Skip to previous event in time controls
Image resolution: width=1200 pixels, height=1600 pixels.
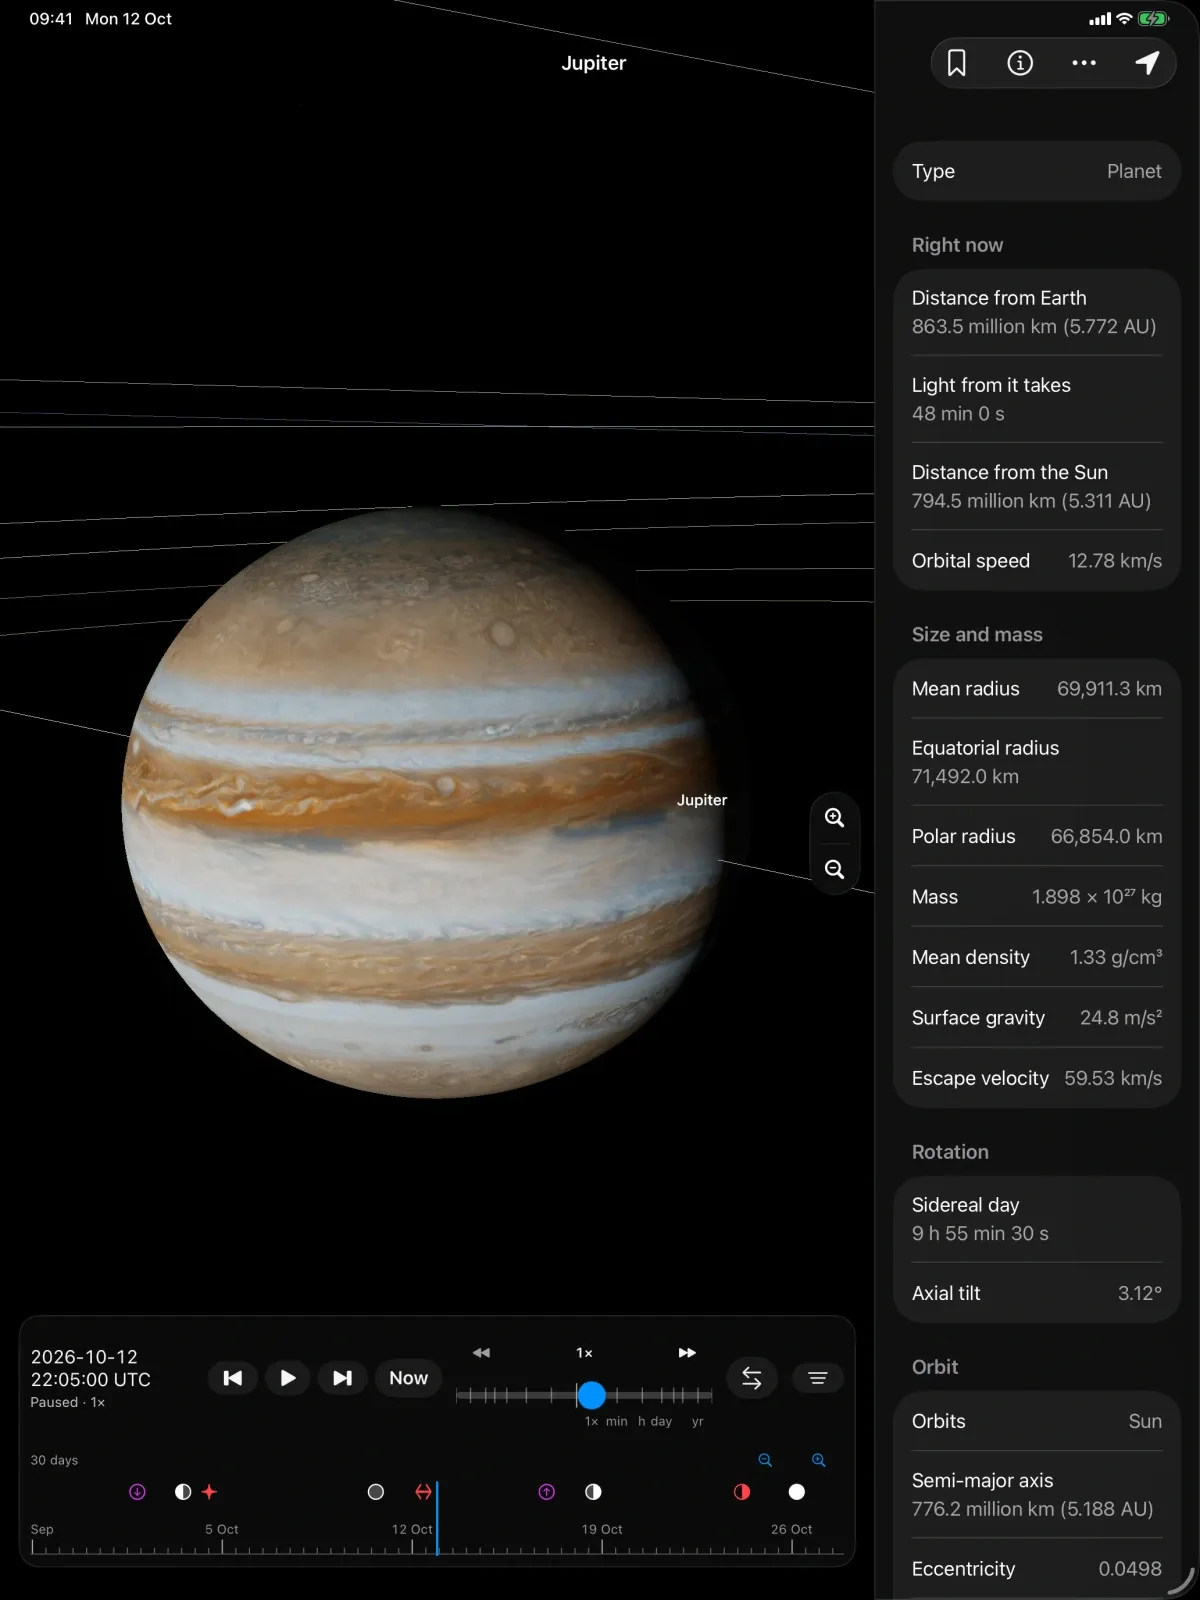pos(232,1378)
